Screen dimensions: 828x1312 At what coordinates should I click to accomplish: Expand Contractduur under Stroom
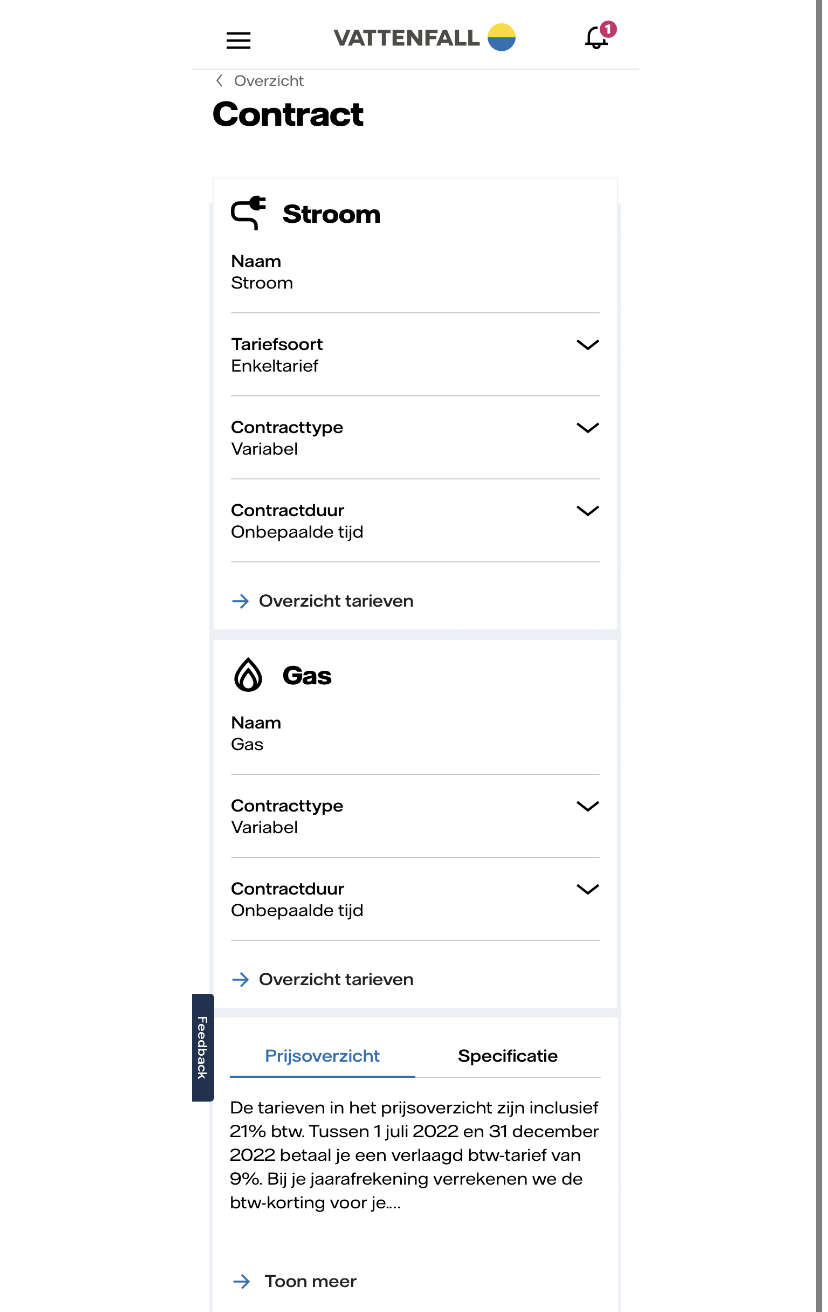[587, 510]
